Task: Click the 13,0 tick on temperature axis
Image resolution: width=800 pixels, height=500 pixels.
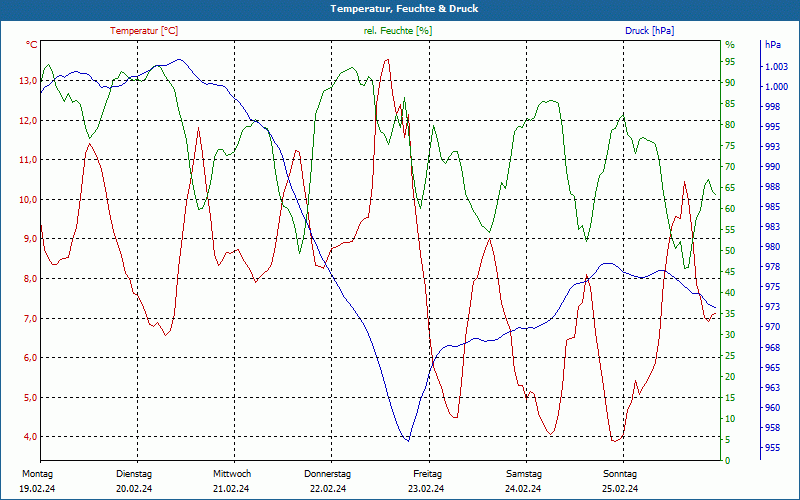Action: coord(28,81)
